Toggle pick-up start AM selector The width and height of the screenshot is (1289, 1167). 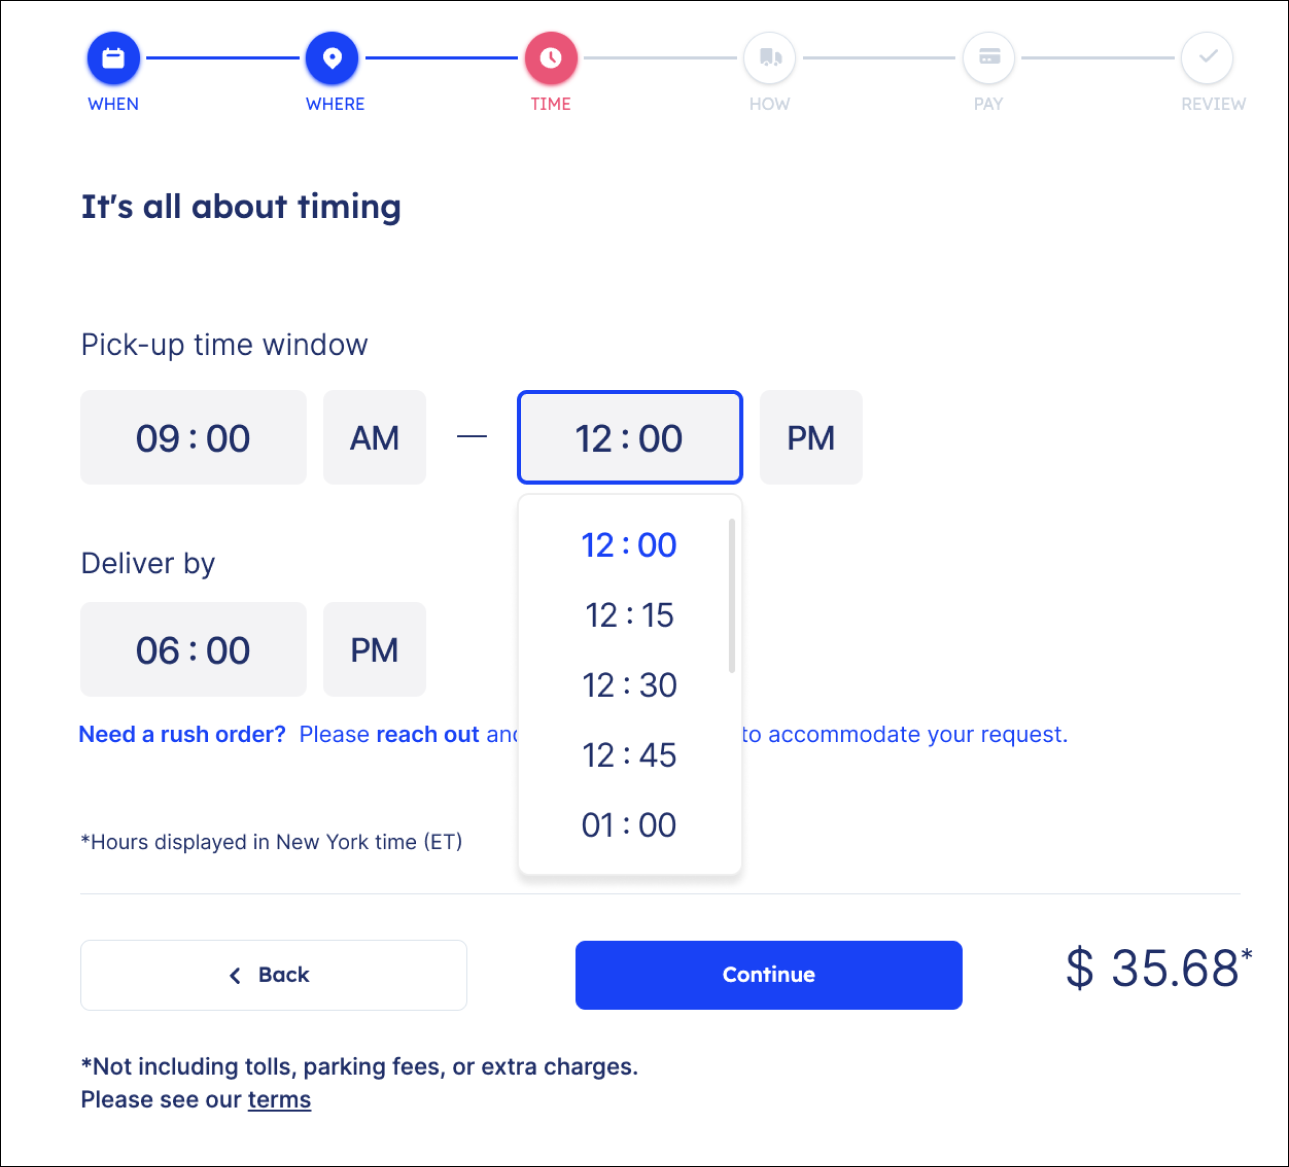(374, 438)
